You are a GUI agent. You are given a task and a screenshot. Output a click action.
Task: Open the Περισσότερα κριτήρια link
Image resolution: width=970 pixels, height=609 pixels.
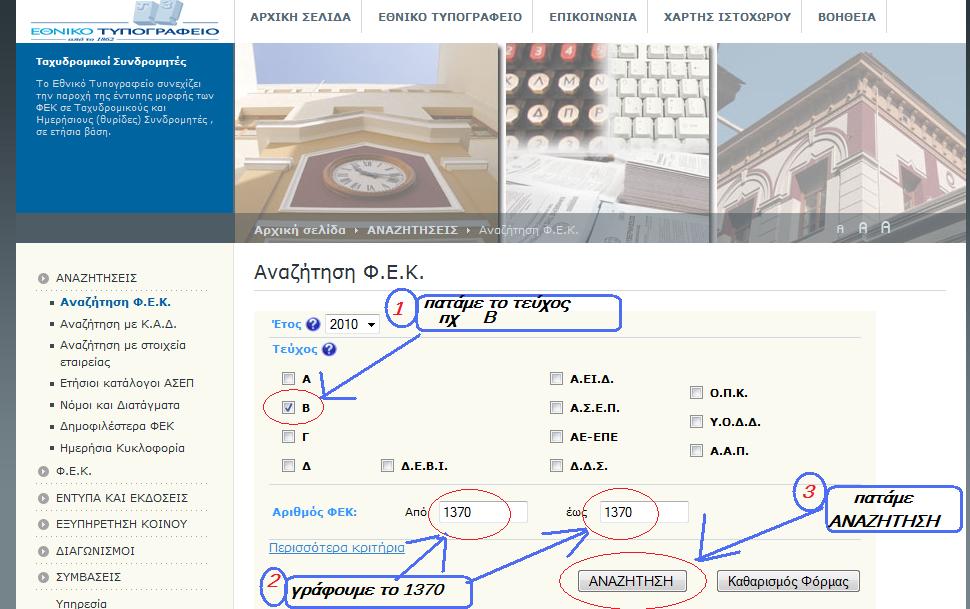pyautogui.click(x=337, y=548)
